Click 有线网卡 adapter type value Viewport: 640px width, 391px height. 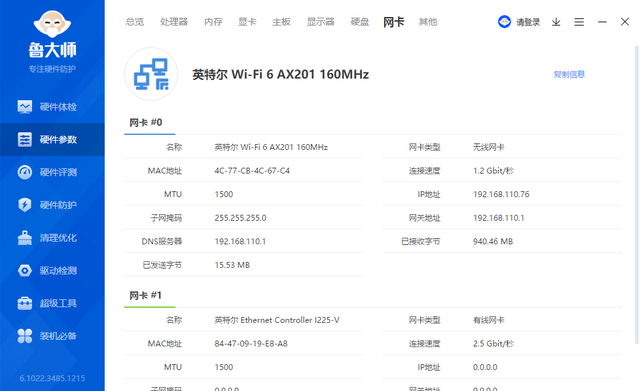tap(489, 320)
